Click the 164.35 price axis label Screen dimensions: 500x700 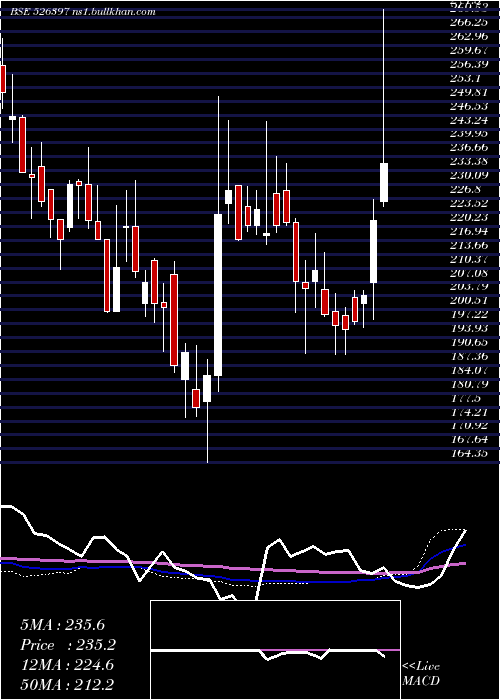(468, 454)
